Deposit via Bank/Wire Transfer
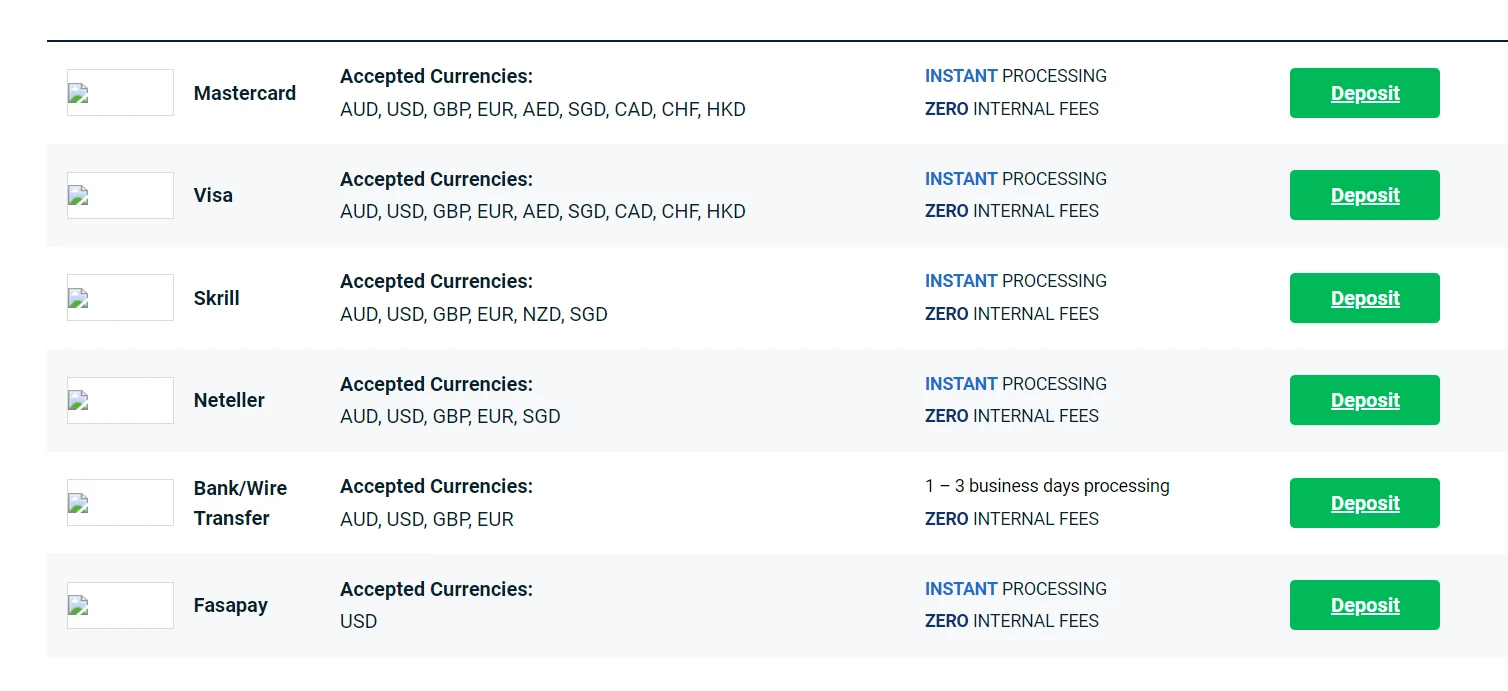The width and height of the screenshot is (1508, 691). point(1364,503)
